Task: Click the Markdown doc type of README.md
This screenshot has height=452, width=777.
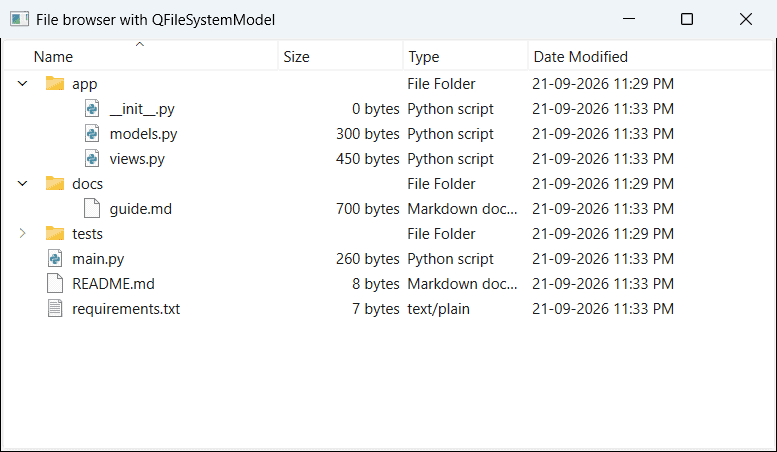Action: click(x=462, y=284)
